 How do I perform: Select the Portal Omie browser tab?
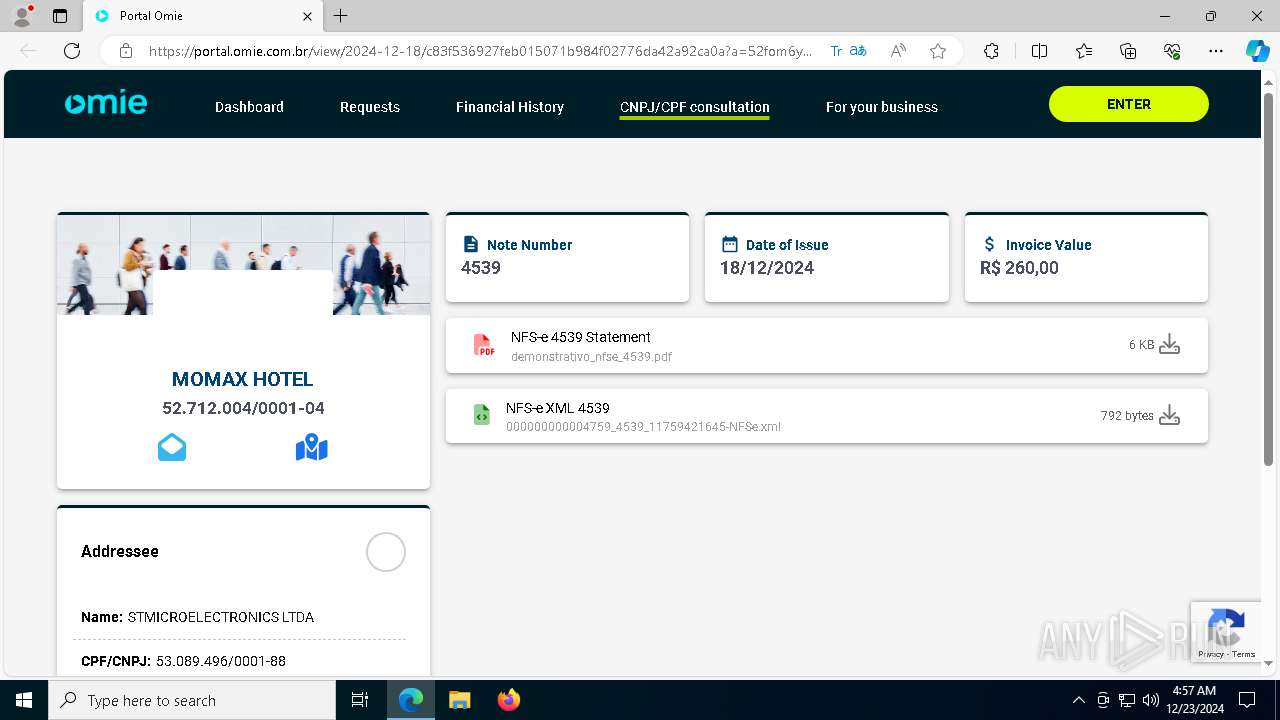(202, 16)
